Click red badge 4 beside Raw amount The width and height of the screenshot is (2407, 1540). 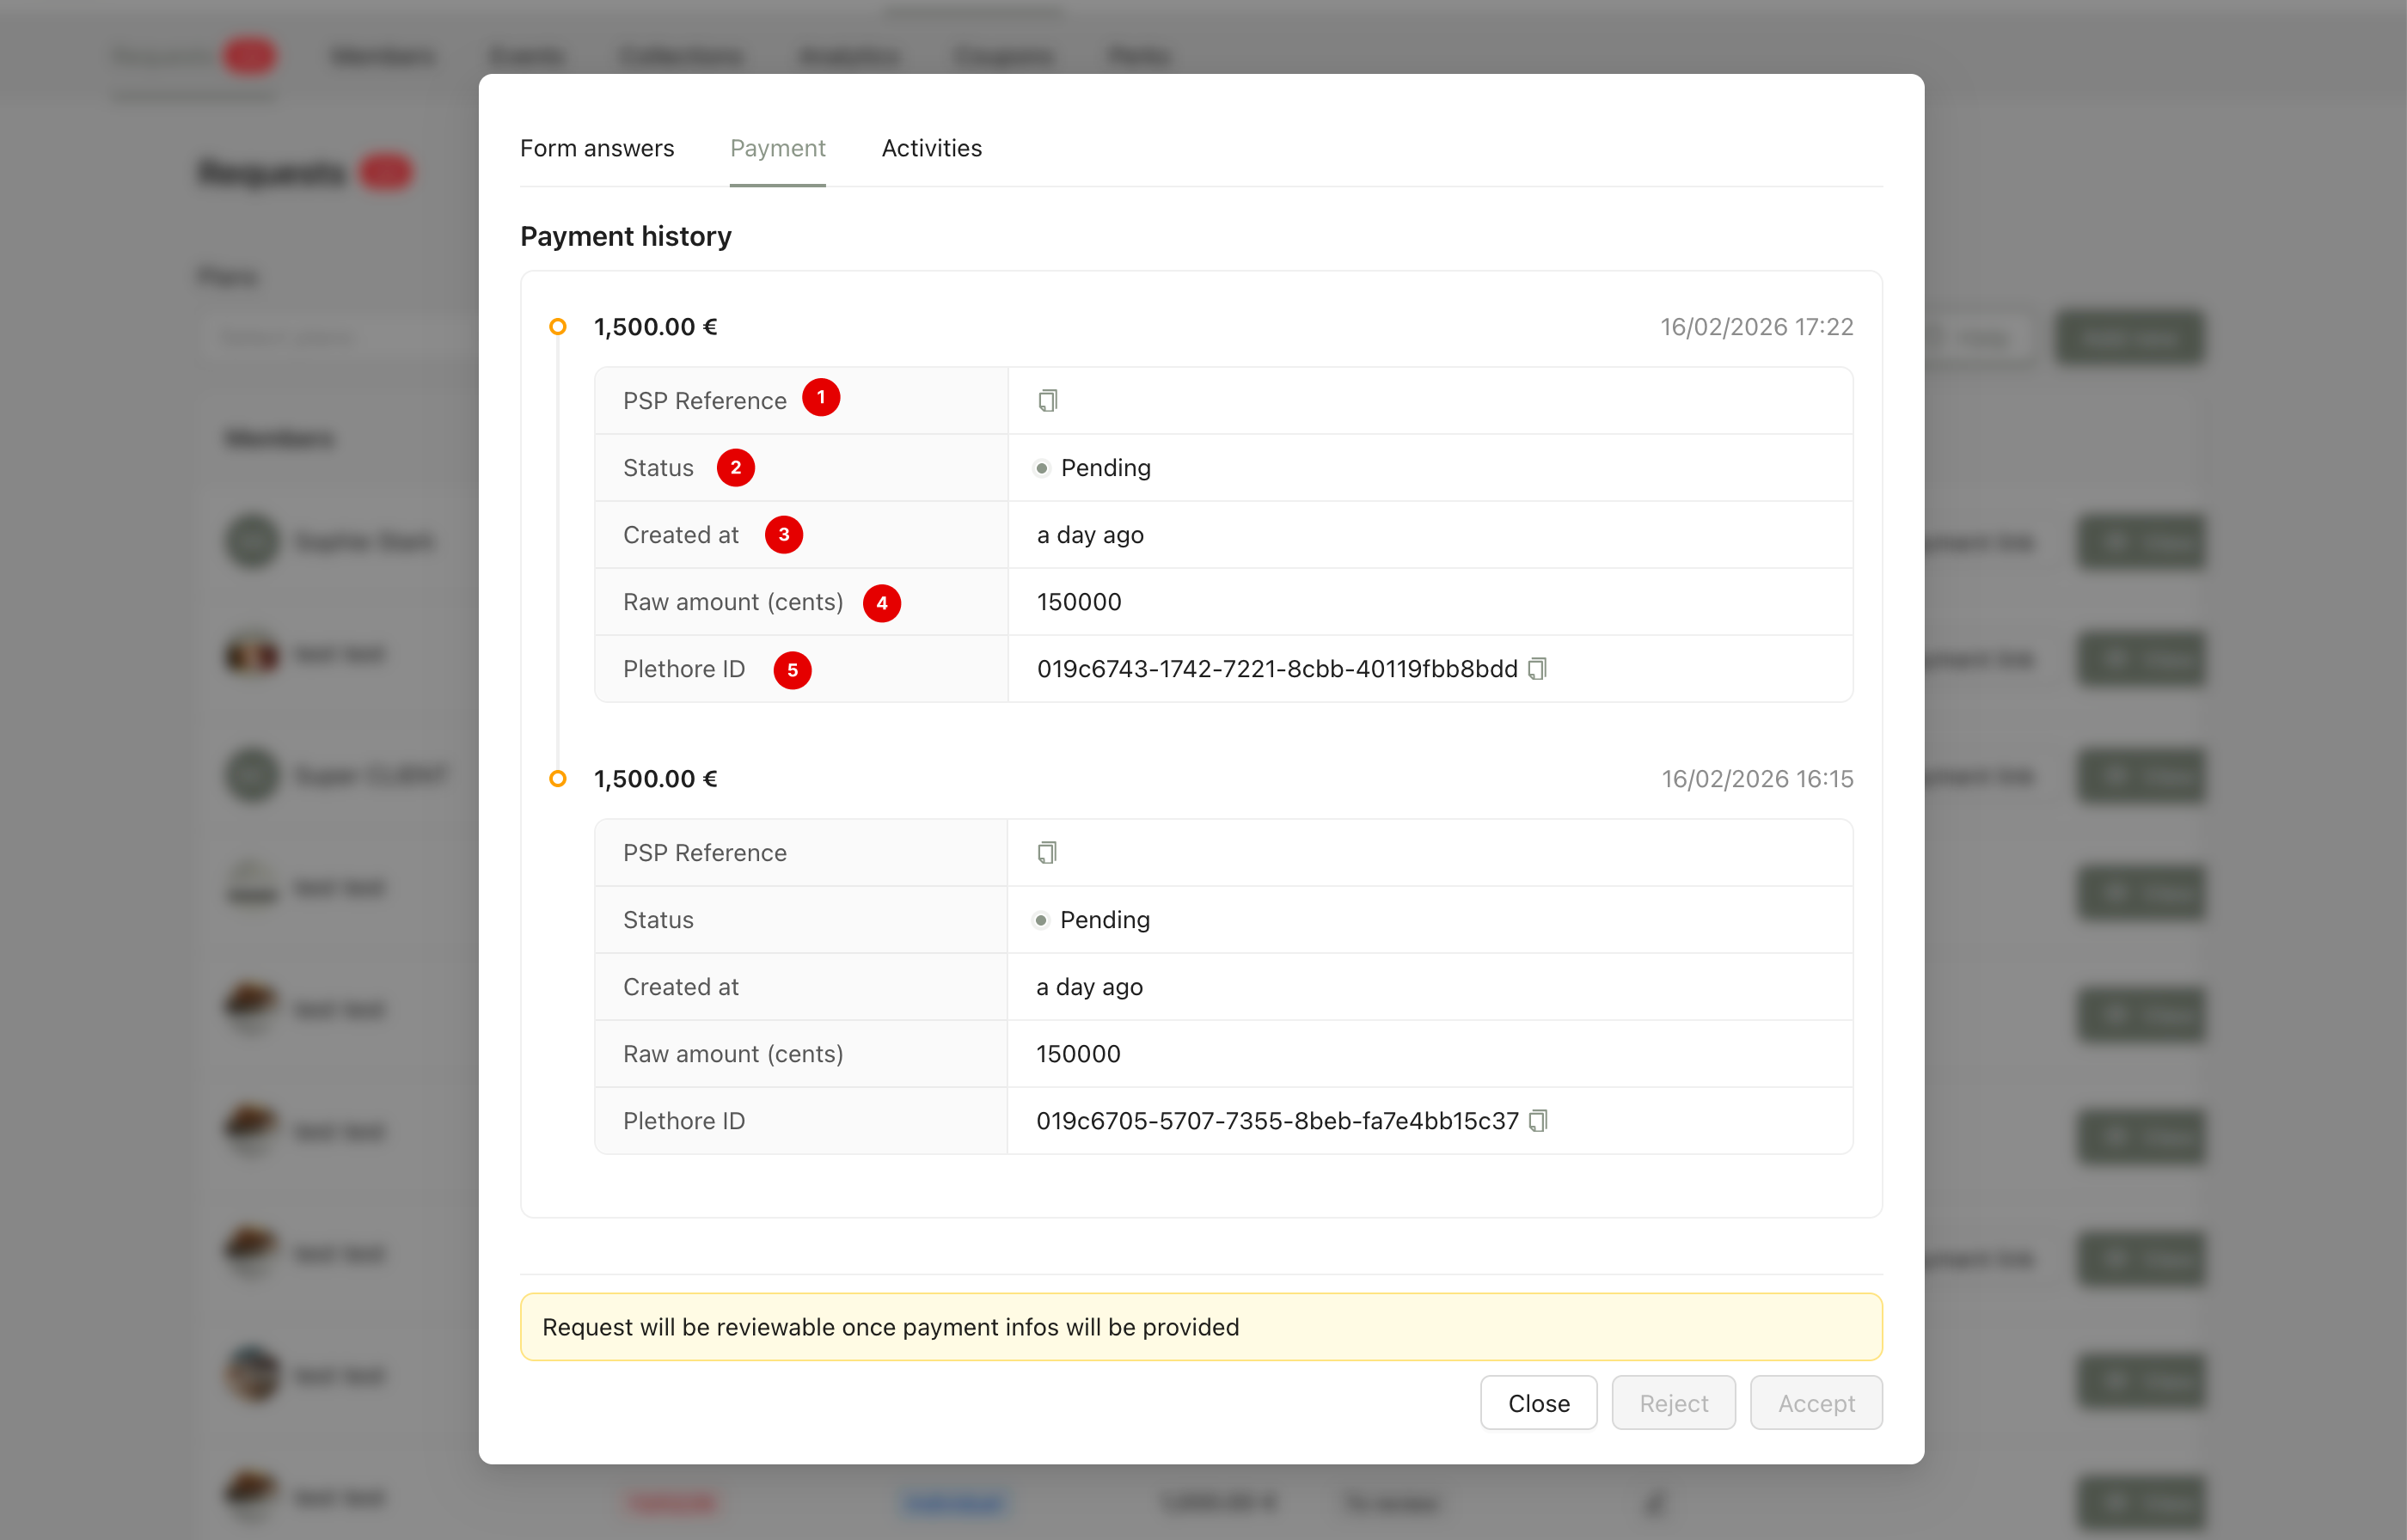[881, 603]
